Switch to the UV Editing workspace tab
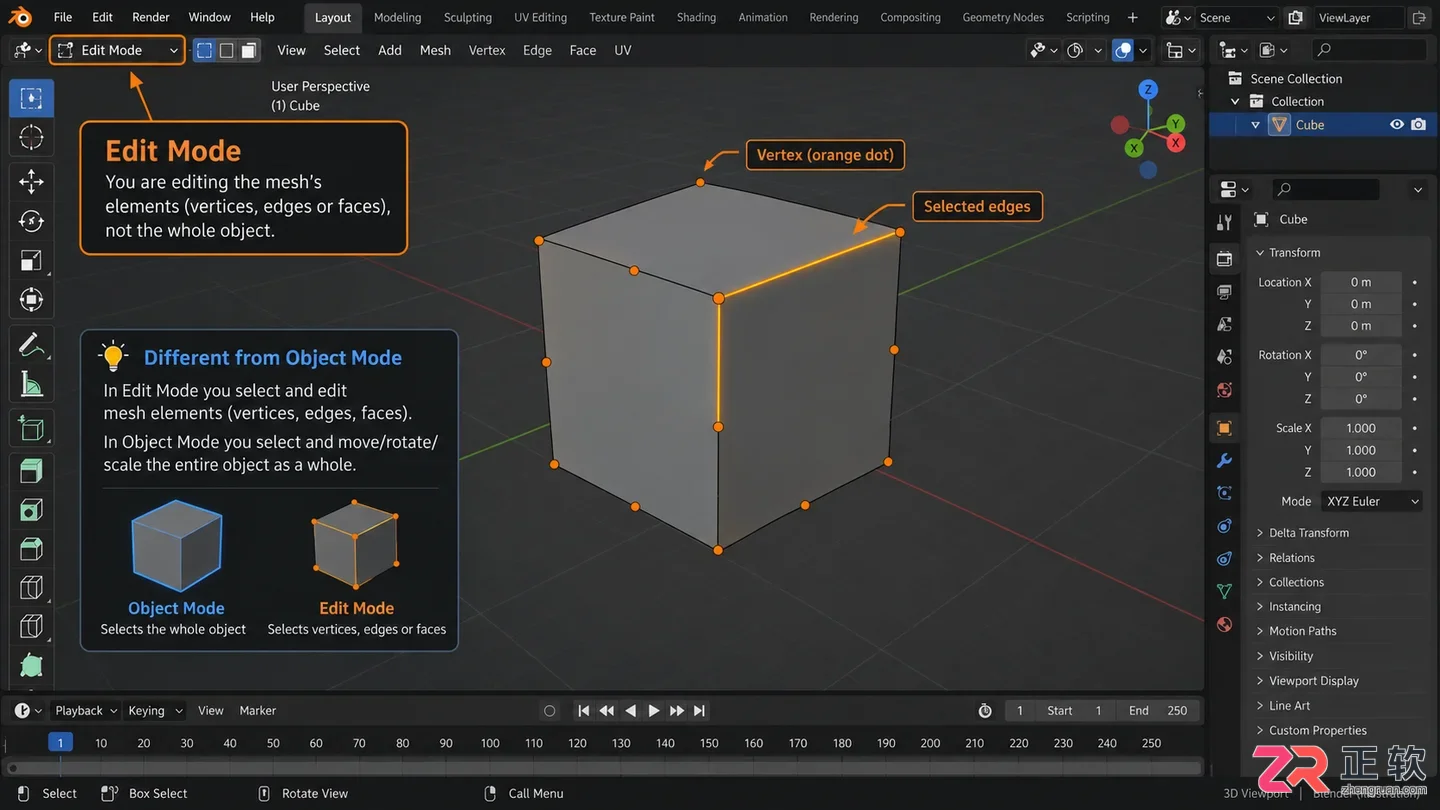Image resolution: width=1440 pixels, height=810 pixels. [x=540, y=17]
